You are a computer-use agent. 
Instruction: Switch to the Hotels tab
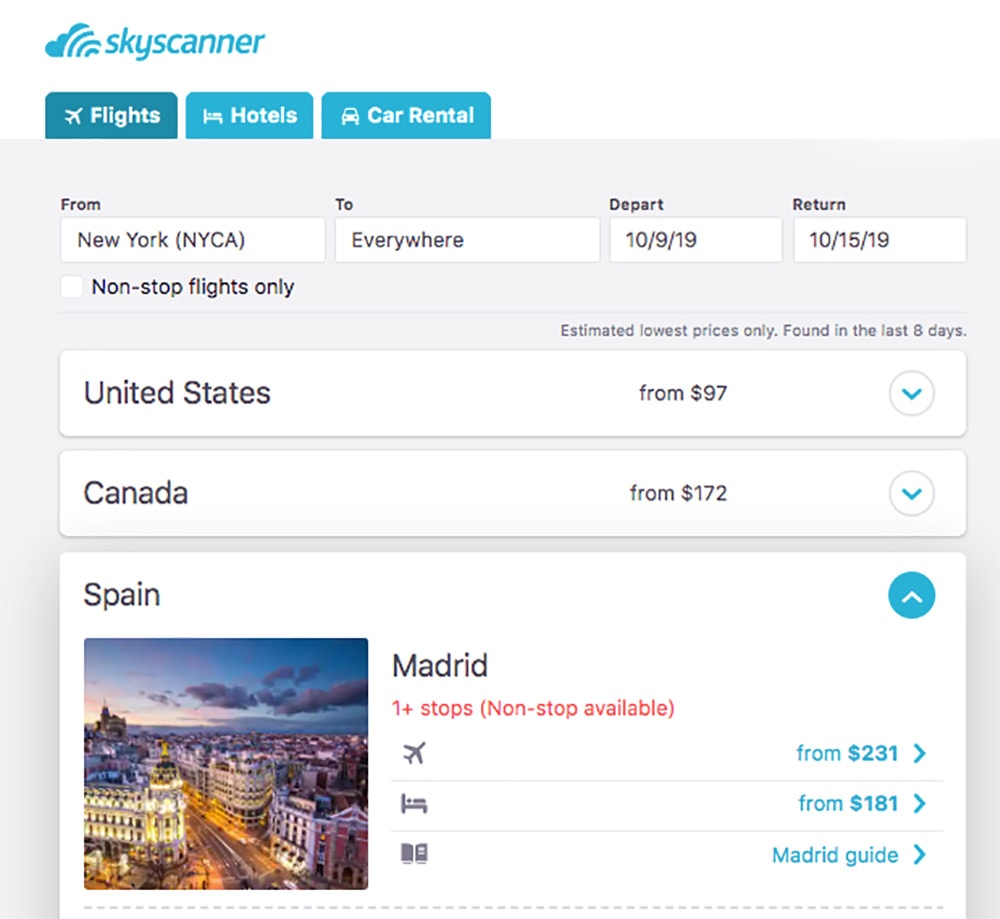[249, 116]
